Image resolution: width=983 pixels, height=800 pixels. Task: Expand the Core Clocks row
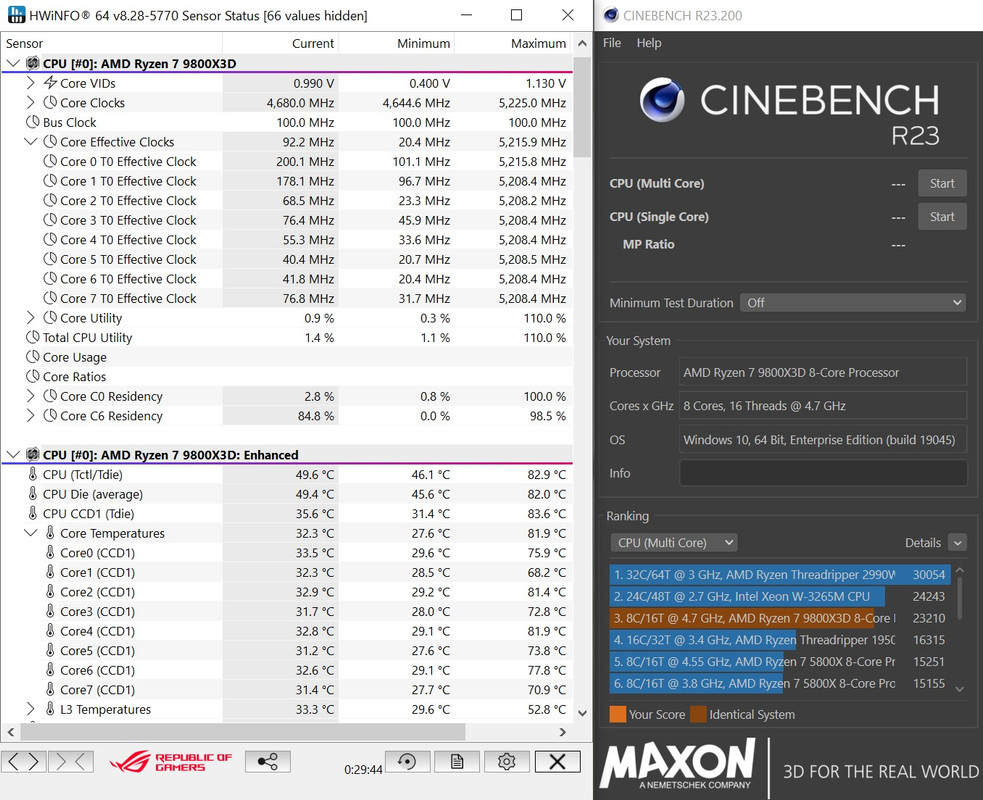pos(30,102)
